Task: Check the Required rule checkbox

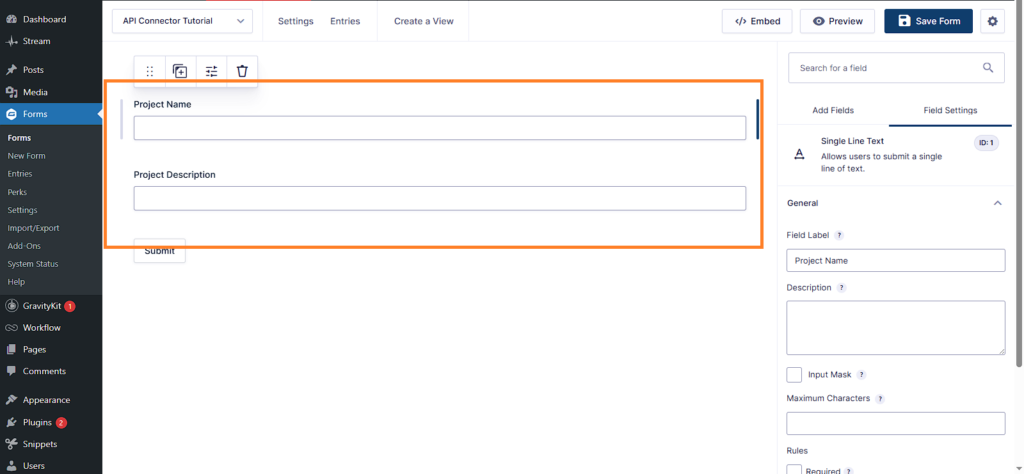Action: click(794, 469)
